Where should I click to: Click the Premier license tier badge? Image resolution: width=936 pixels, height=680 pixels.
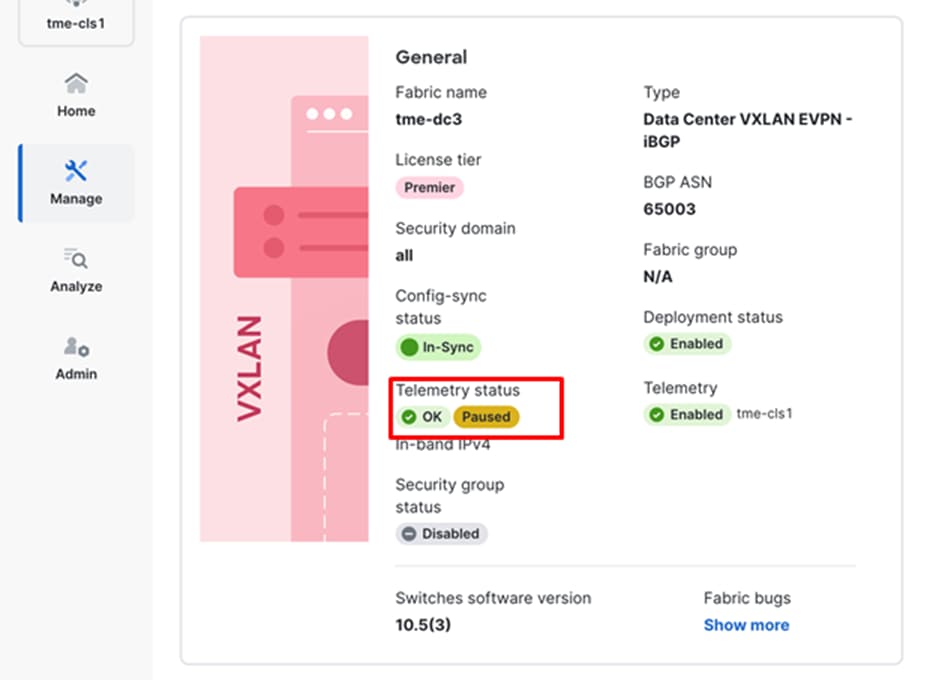point(429,188)
